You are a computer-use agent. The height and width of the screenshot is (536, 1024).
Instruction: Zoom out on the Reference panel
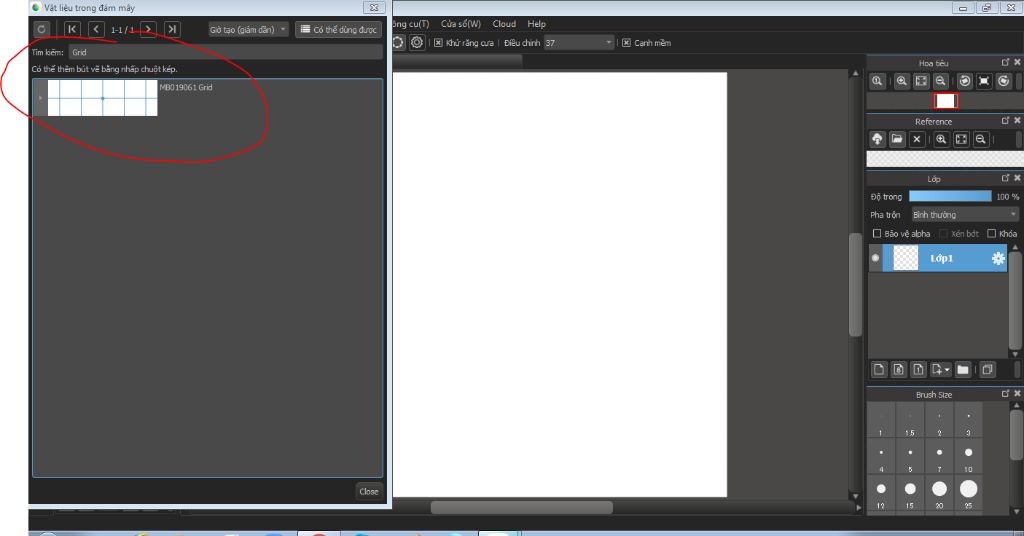click(980, 139)
